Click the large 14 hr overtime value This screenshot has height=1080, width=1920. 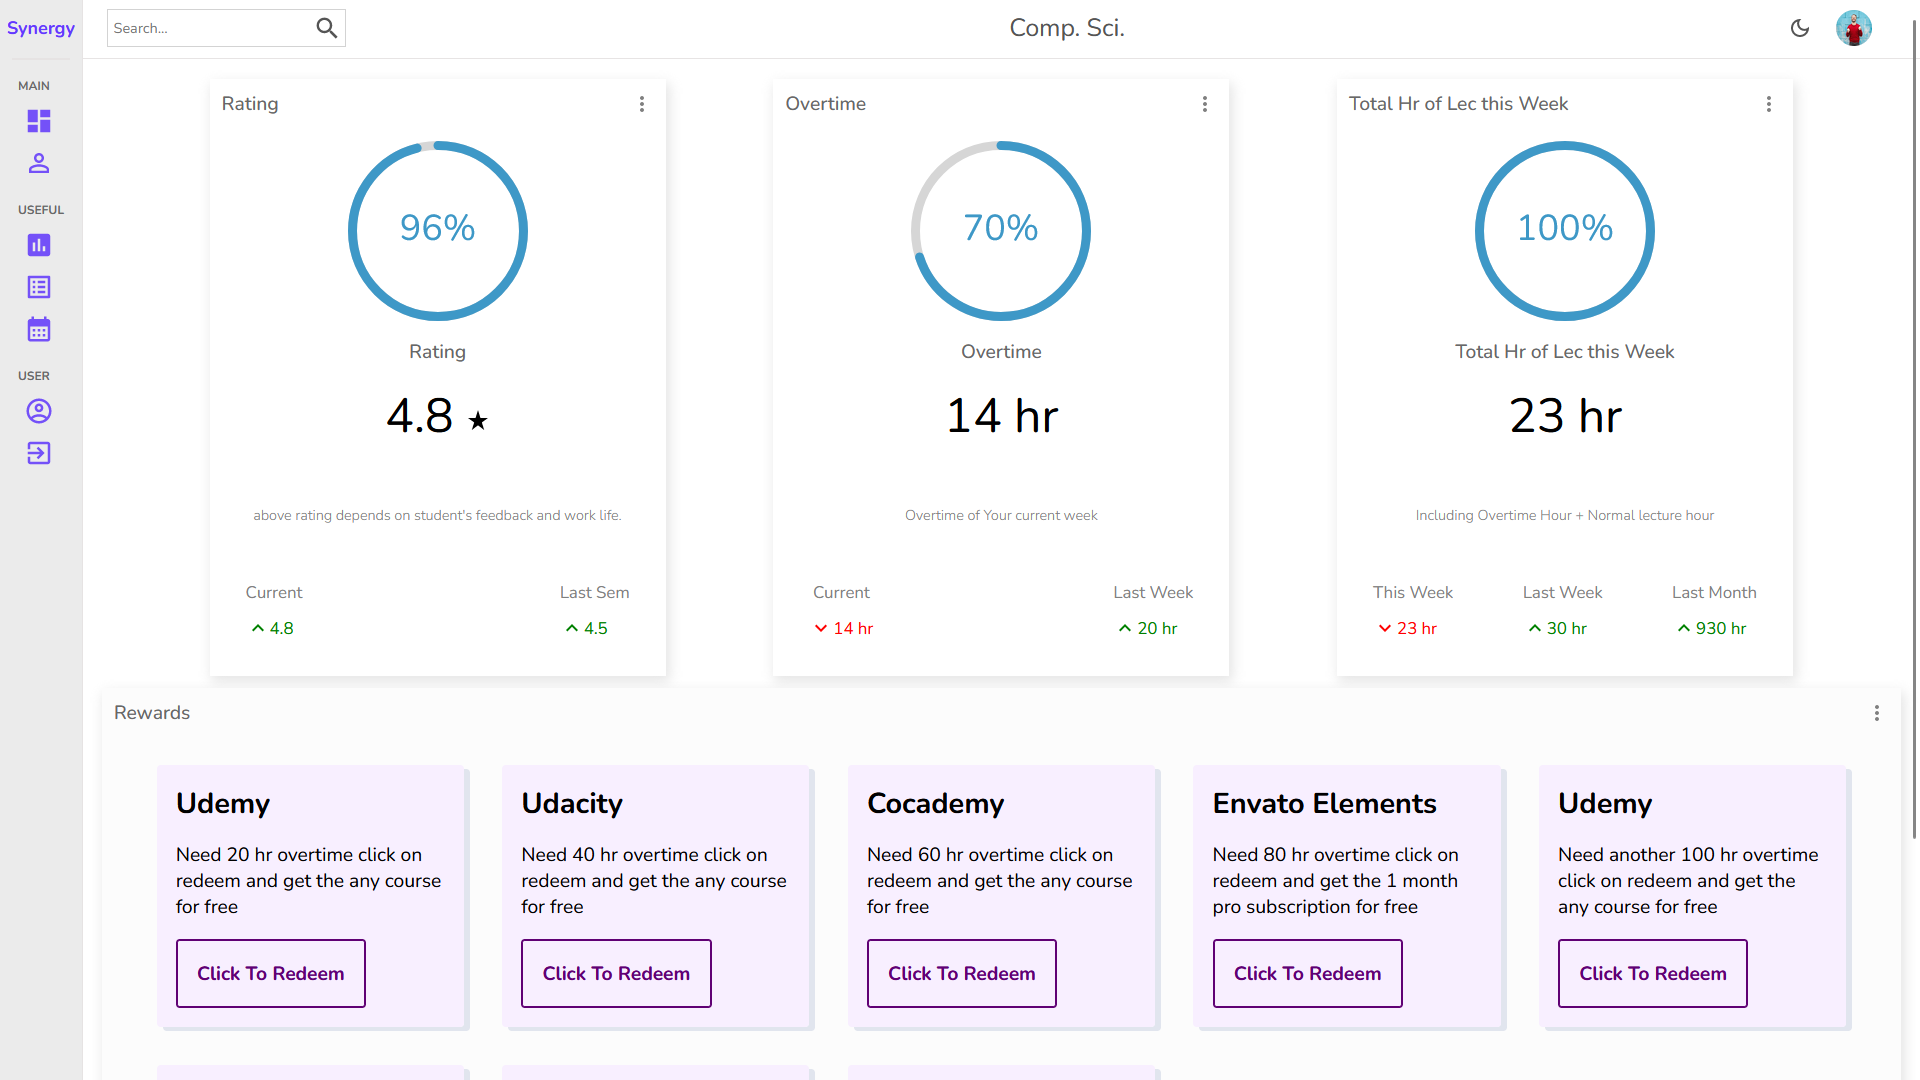(x=1001, y=416)
